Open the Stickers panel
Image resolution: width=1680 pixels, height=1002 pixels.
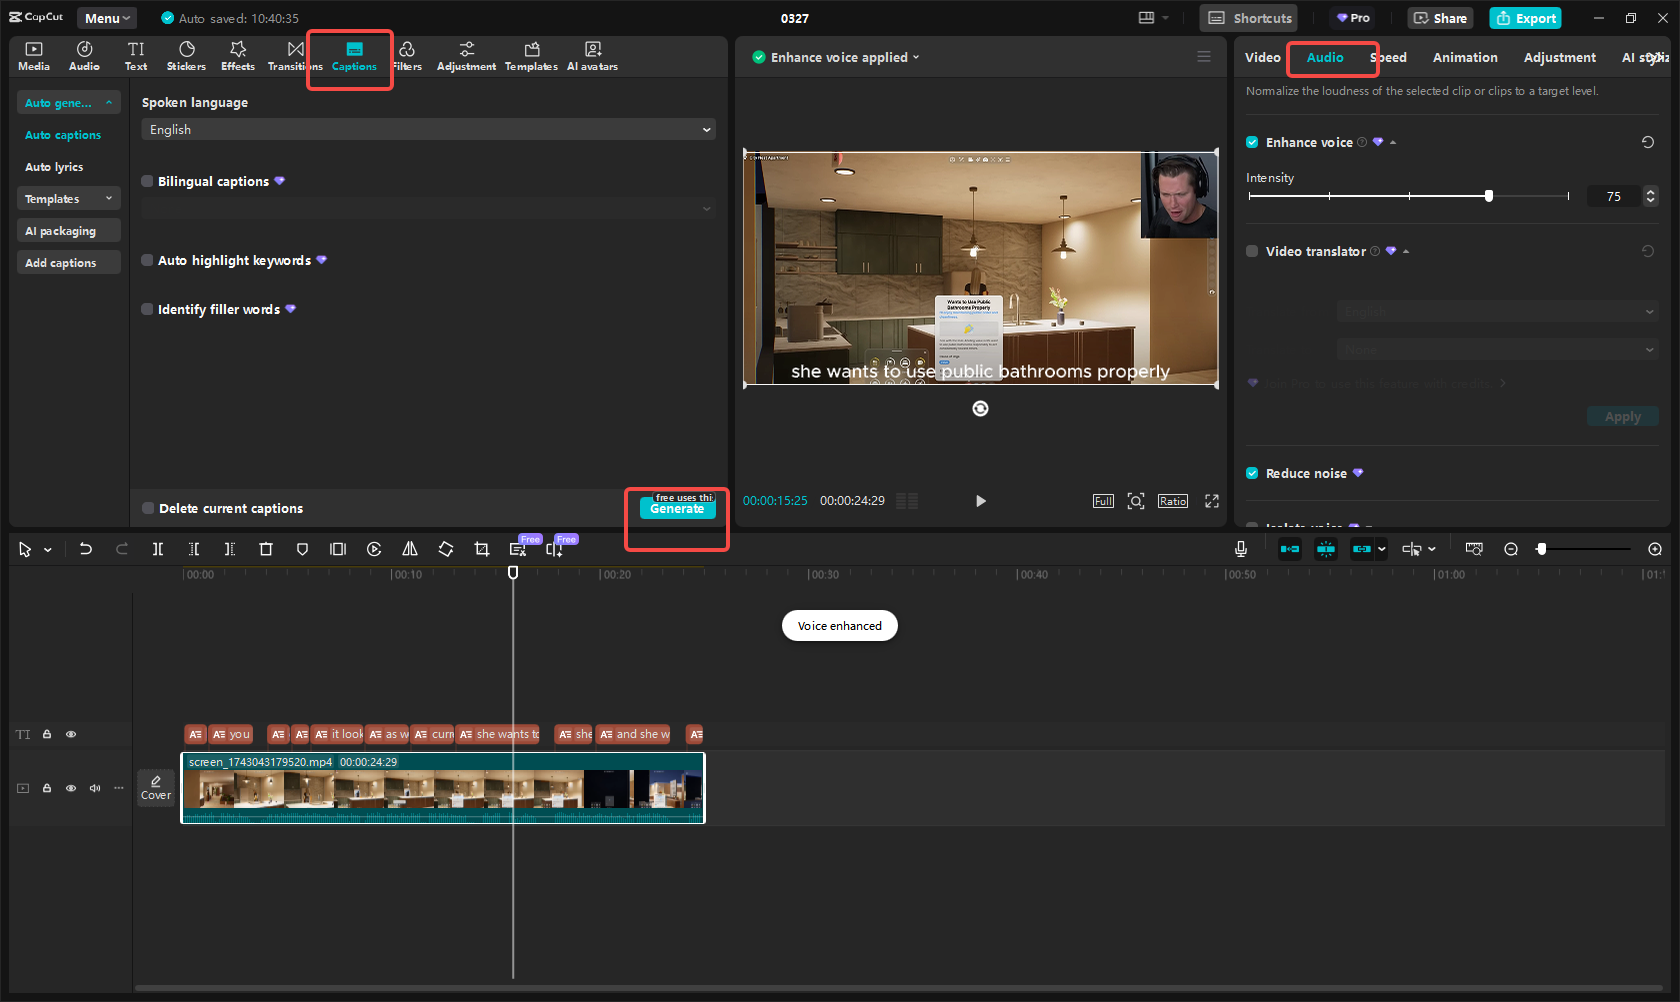[x=186, y=56]
